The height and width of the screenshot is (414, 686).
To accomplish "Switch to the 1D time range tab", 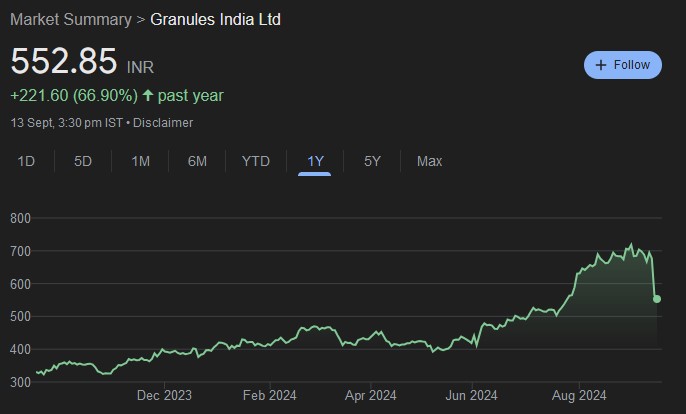I will [27, 161].
